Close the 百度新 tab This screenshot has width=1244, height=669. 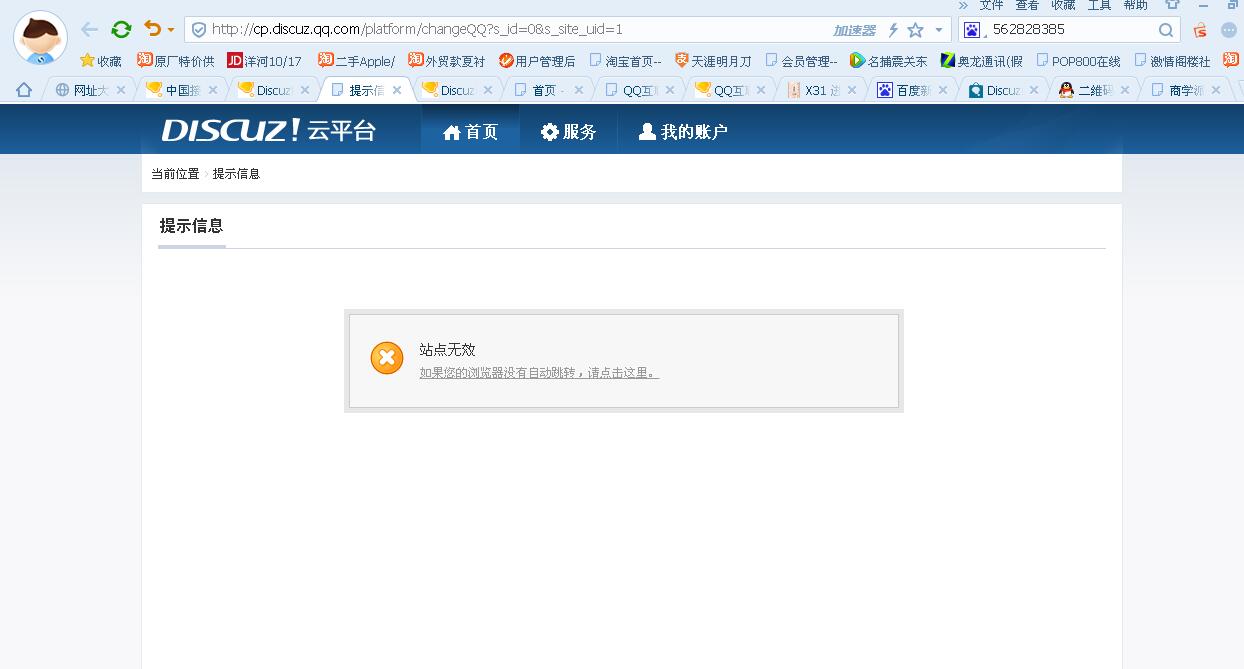pyautogui.click(x=944, y=90)
